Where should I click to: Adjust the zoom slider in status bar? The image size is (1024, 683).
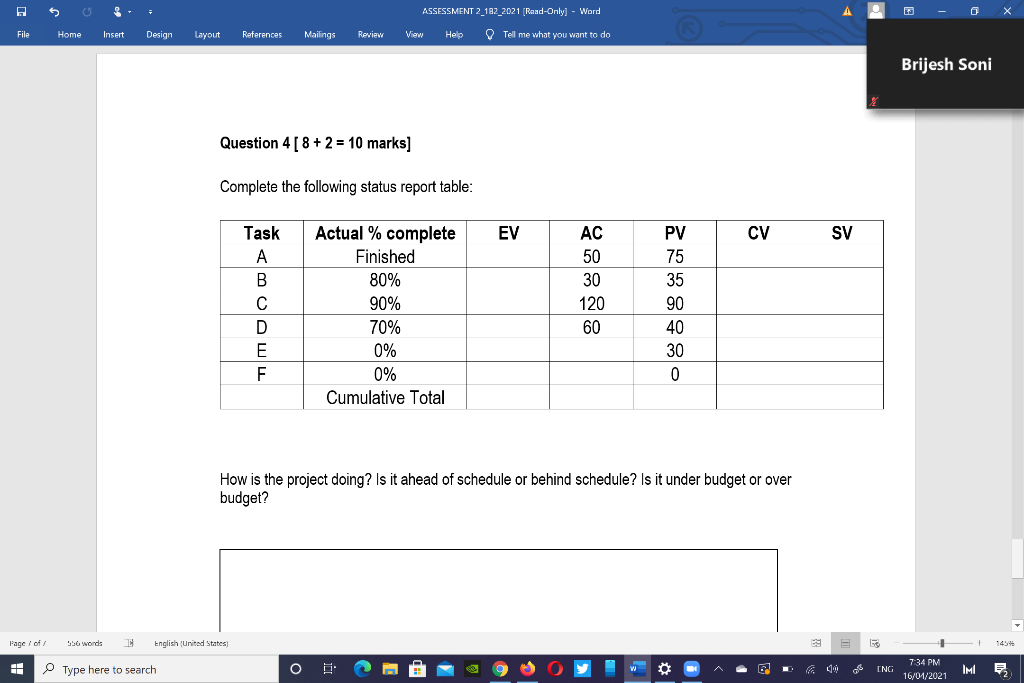pyautogui.click(x=940, y=643)
